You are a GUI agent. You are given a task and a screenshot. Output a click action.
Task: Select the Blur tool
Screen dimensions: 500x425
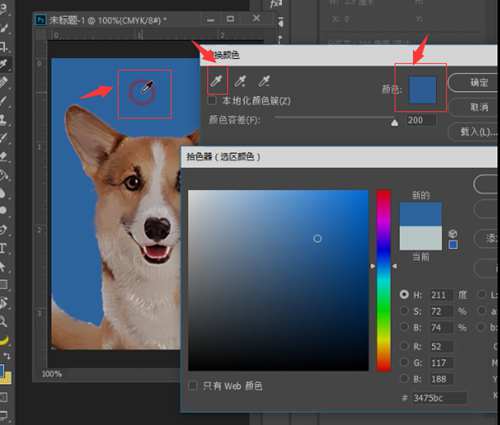click(x=3, y=193)
